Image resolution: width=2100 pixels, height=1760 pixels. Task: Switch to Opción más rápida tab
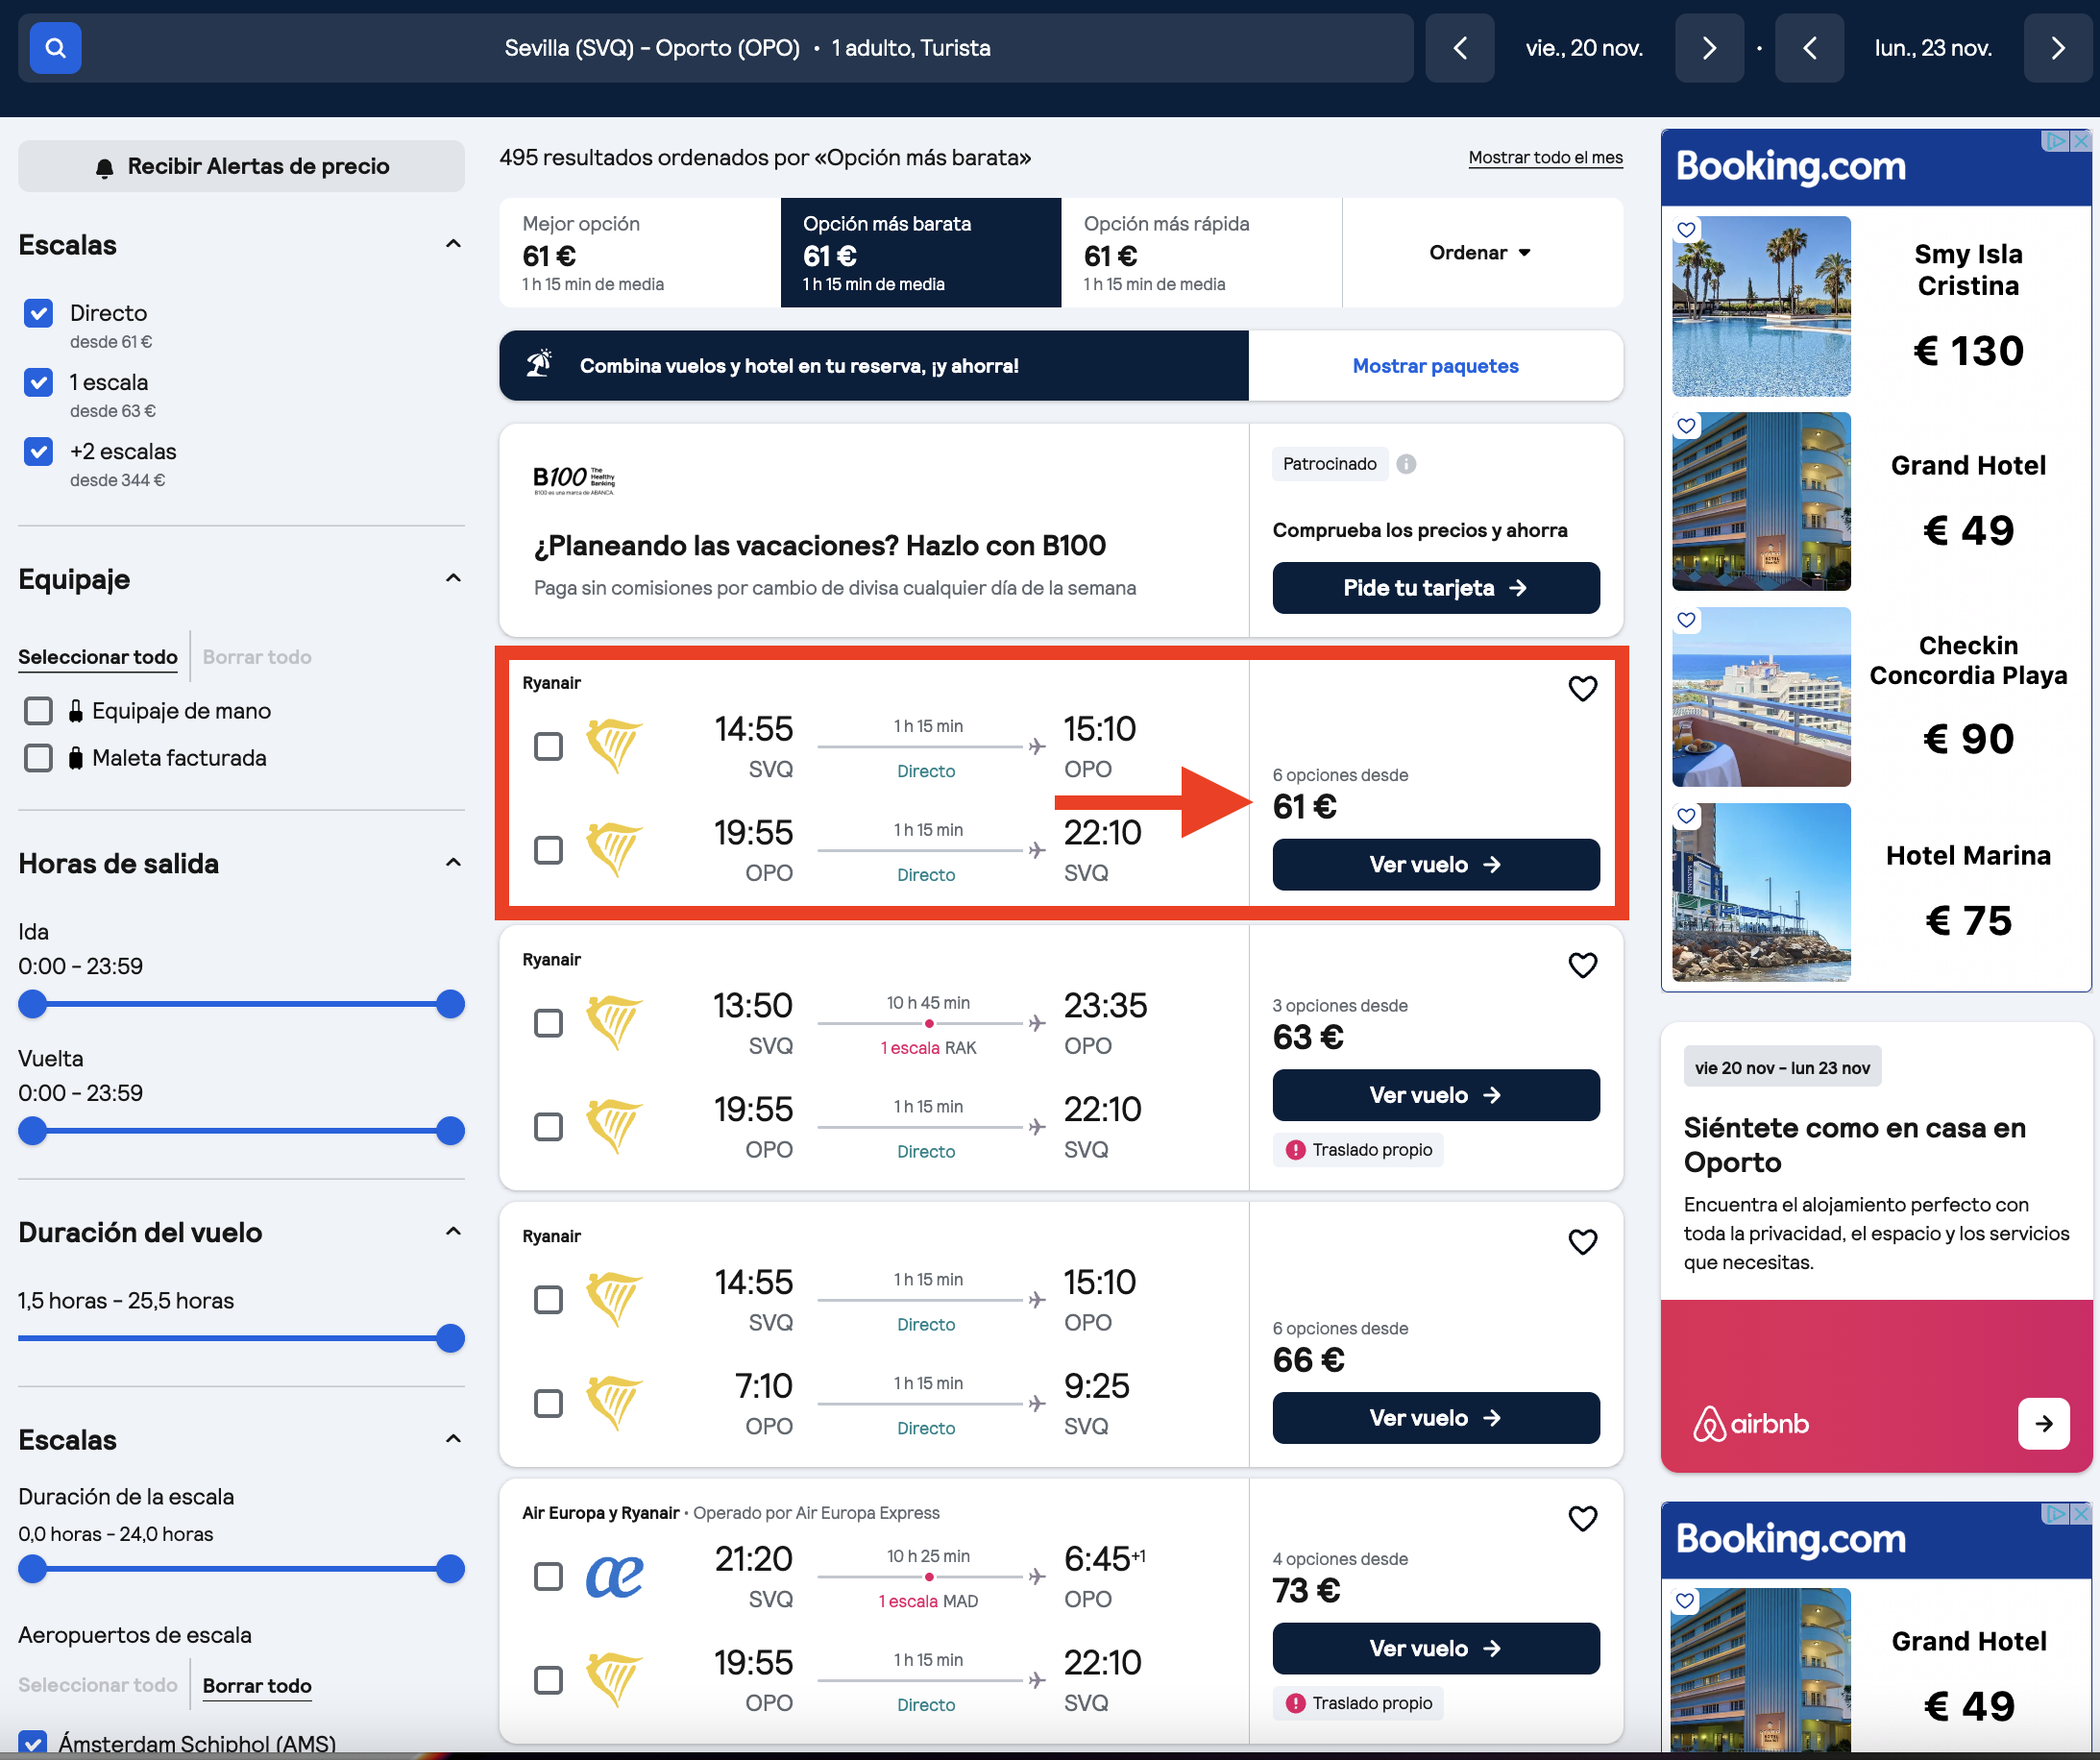(x=1202, y=253)
